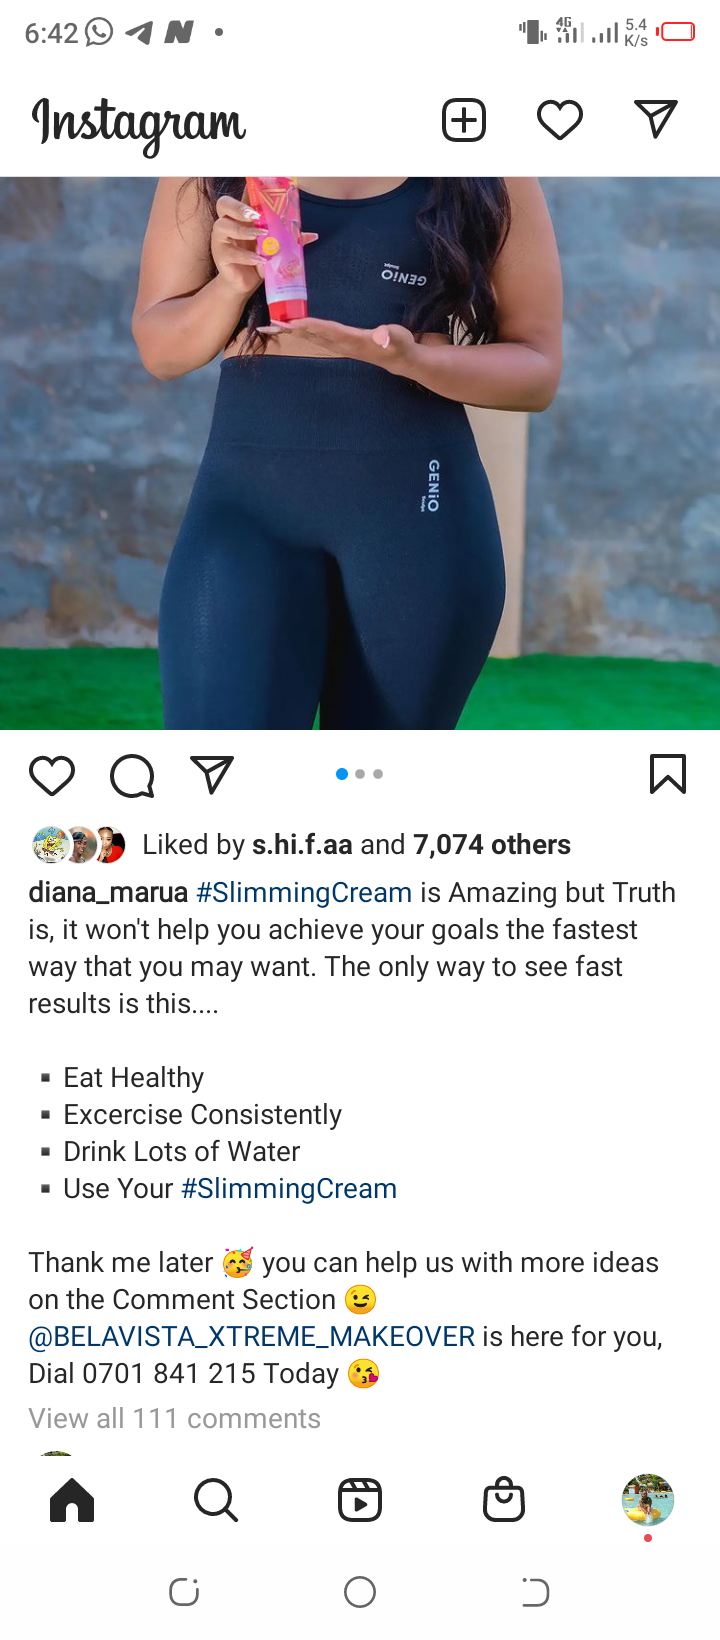Viewport: 720px width, 1640px height.
Task: Open the comment bubble icon
Action: pyautogui.click(x=132, y=775)
